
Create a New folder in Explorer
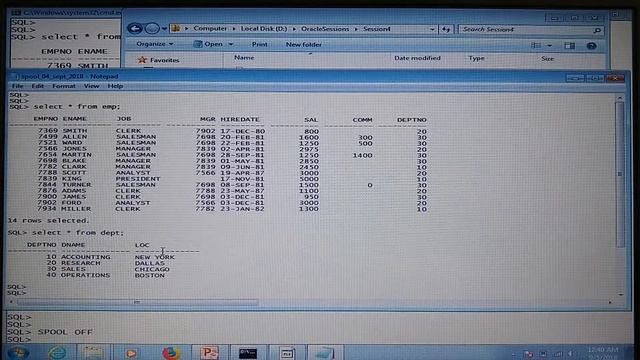click(303, 44)
